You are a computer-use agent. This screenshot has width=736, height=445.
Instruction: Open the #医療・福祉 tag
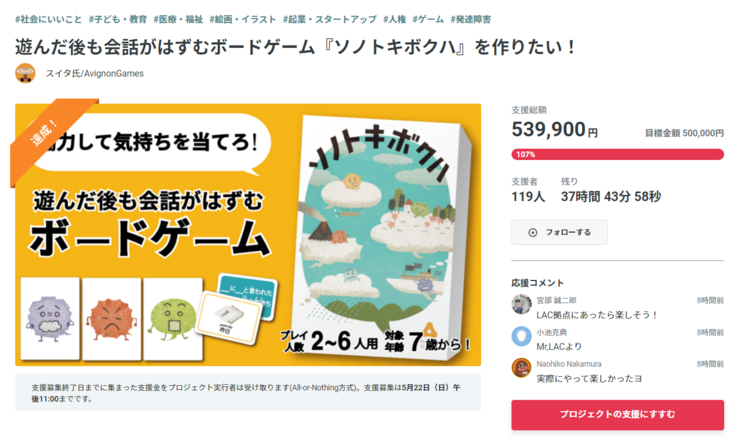pos(179,19)
